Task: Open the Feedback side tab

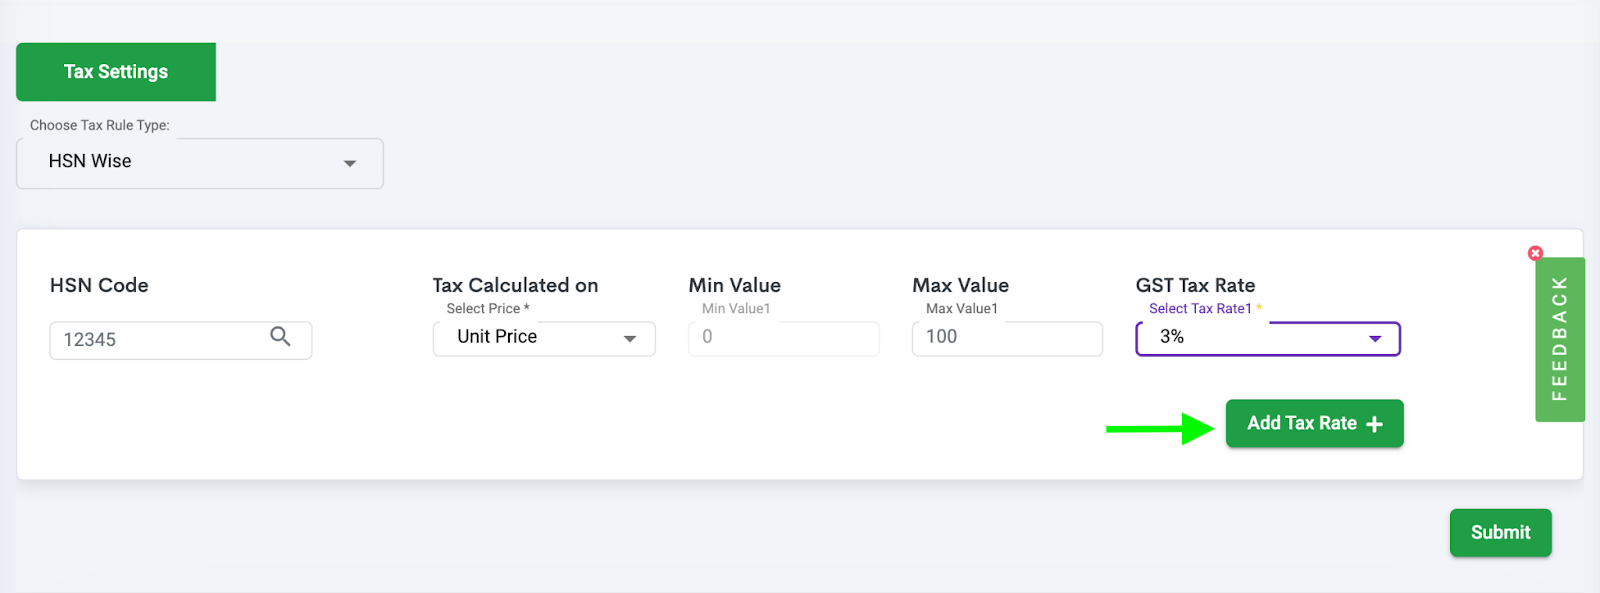Action: point(1559,339)
